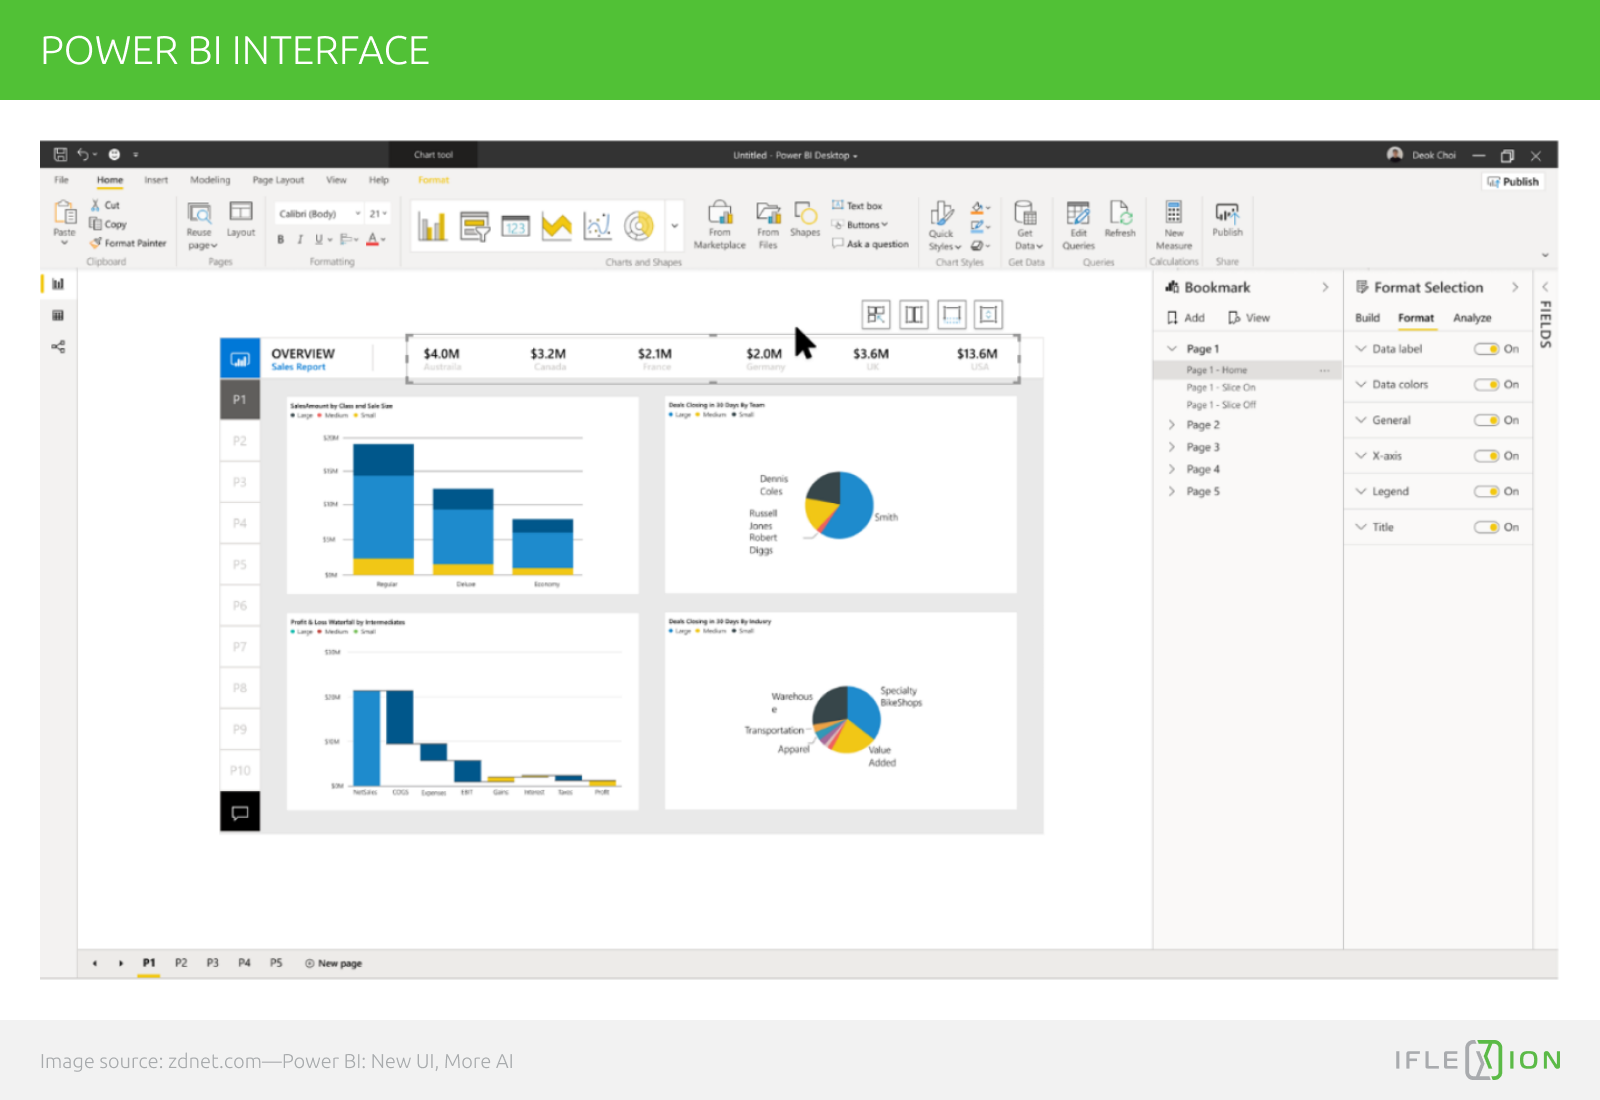Toggle Legend switch
The image size is (1600, 1100).
point(1487,492)
